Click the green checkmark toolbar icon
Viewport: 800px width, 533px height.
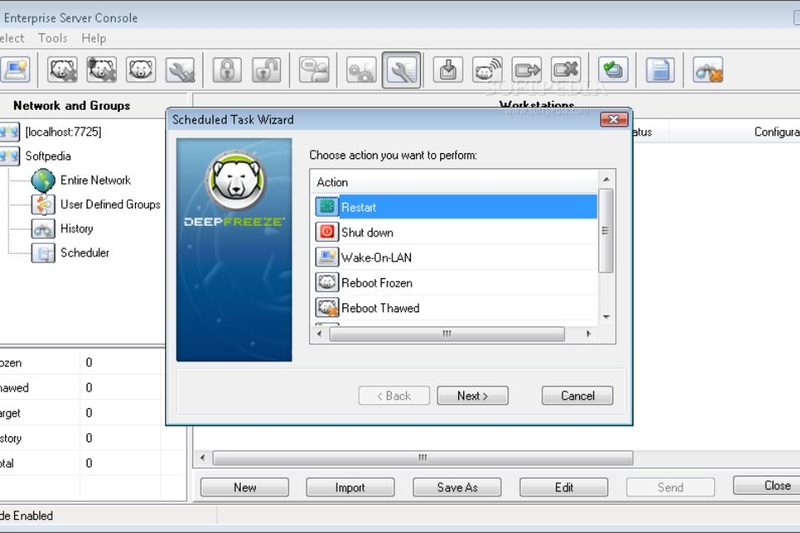click(613, 70)
